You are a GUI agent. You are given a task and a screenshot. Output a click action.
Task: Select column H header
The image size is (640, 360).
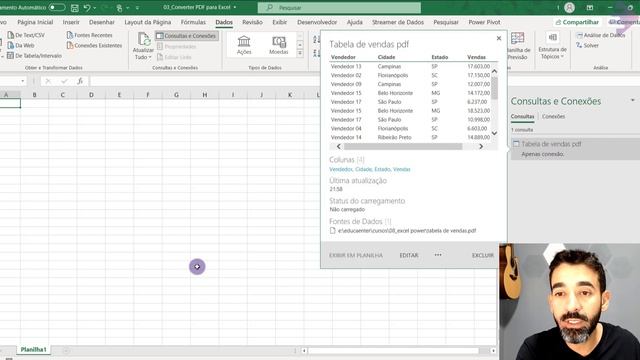coord(204,95)
